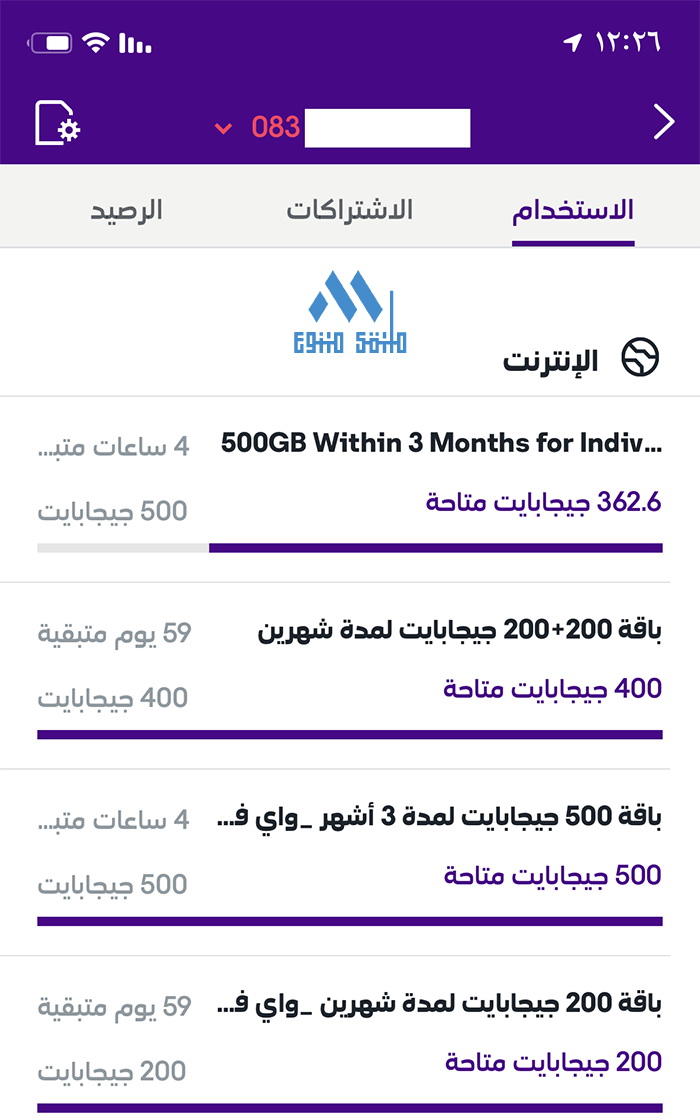Tap the blue watermark logo

point(350,313)
